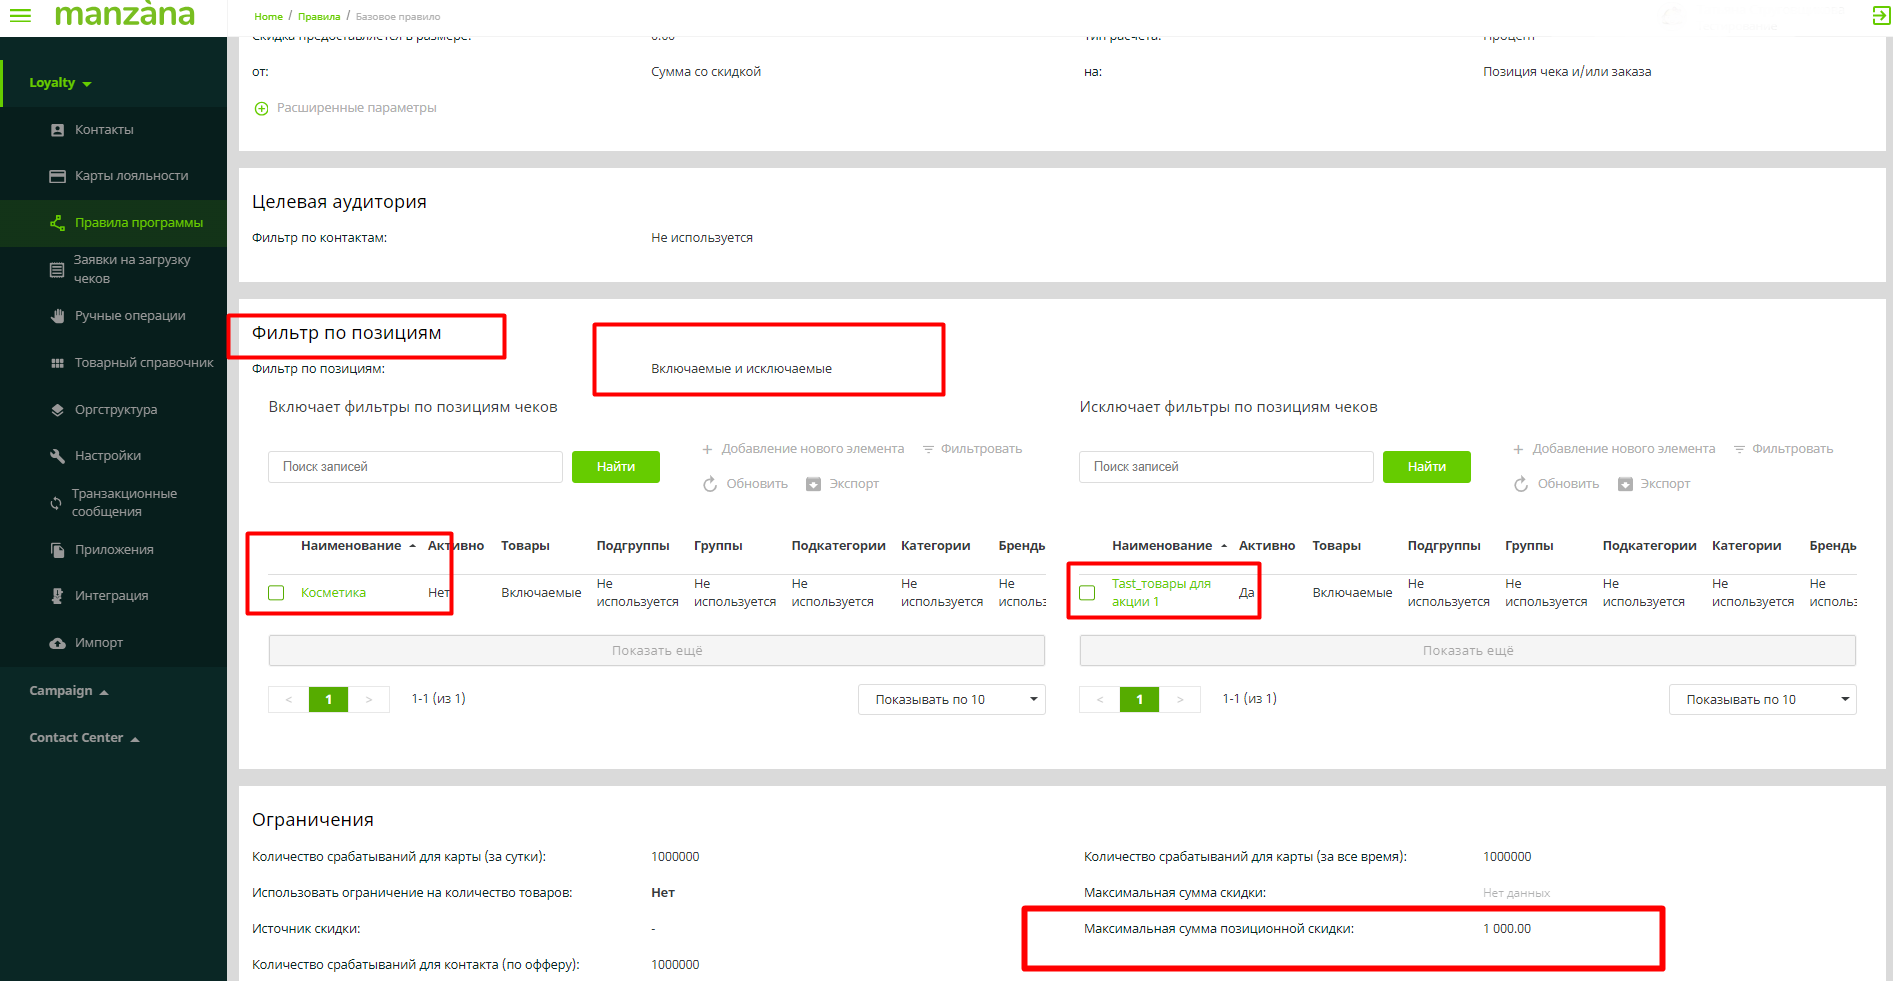Click the Контакты sidebar icon
1893x981 pixels.
(x=57, y=130)
